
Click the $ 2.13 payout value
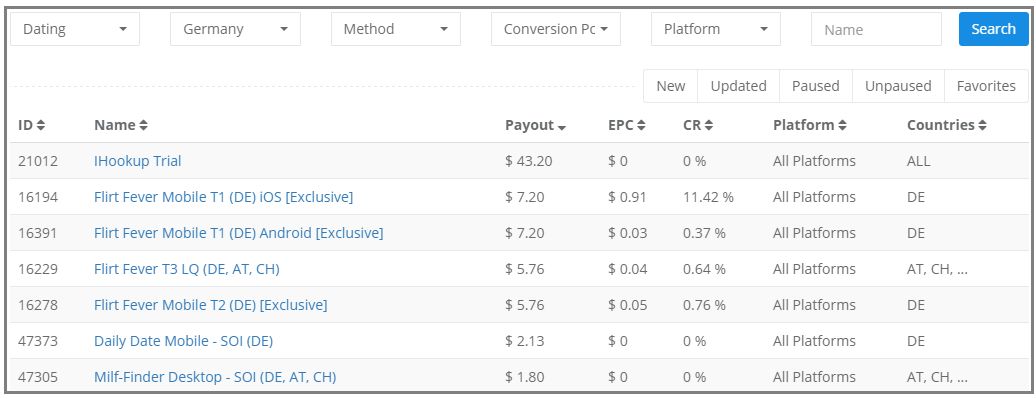[525, 341]
